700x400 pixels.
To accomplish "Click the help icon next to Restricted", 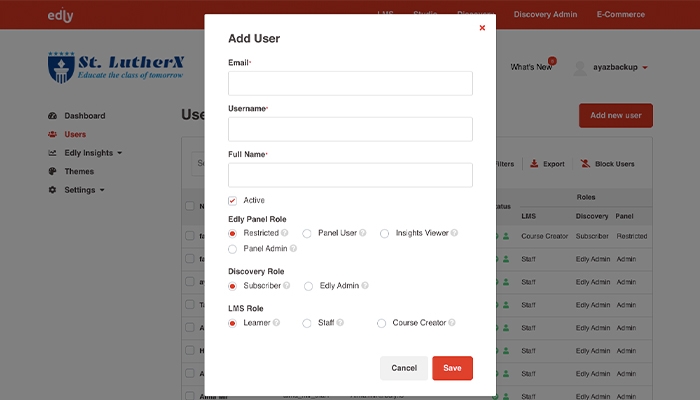I will (286, 233).
